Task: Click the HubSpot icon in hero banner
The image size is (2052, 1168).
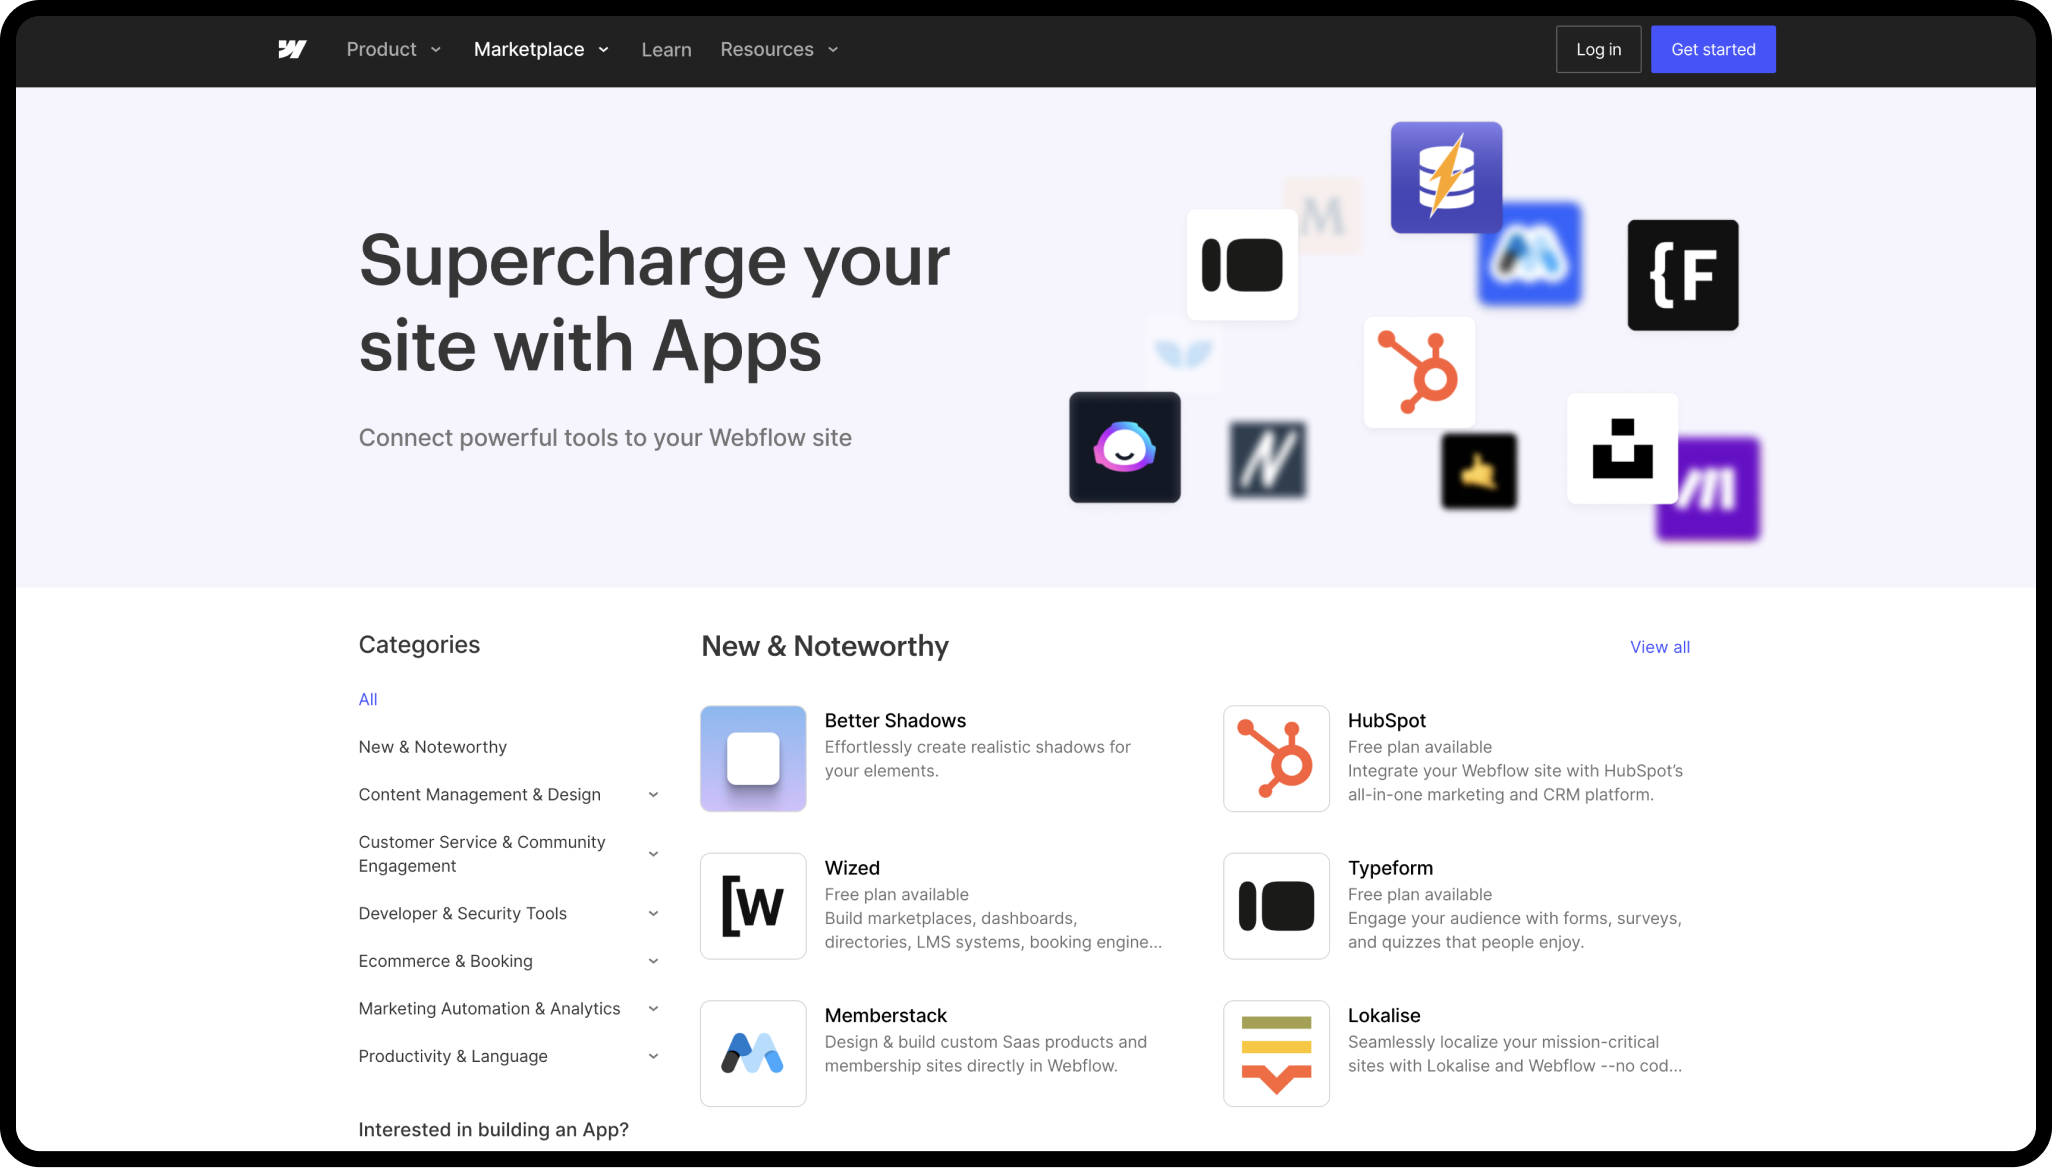Action: [x=1419, y=372]
